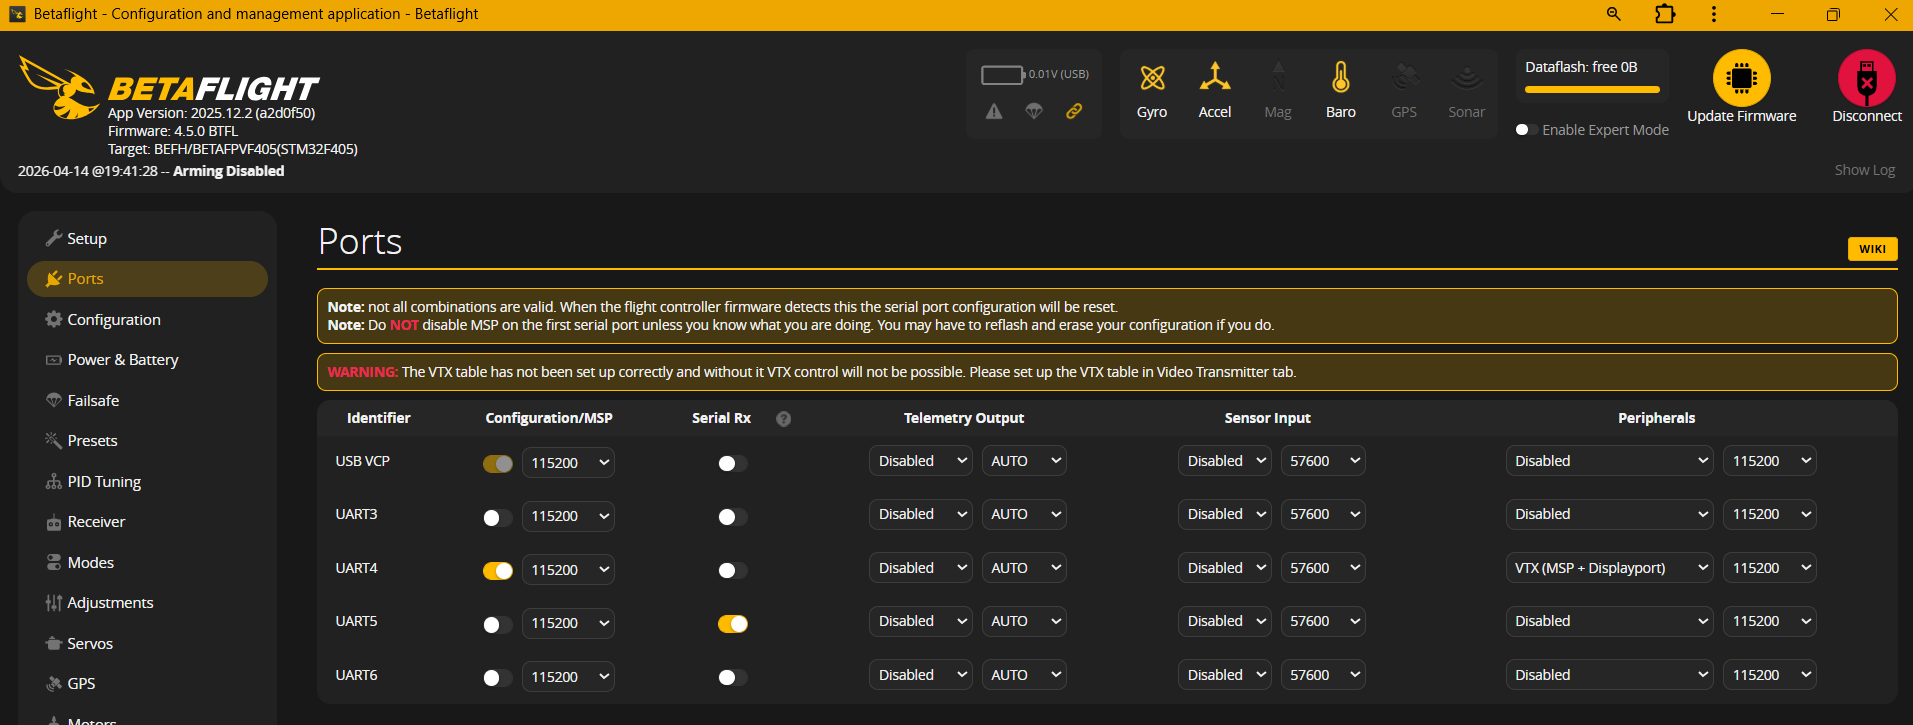
Task: Expand UART6 Sensor Input dropdown
Action: click(1224, 675)
